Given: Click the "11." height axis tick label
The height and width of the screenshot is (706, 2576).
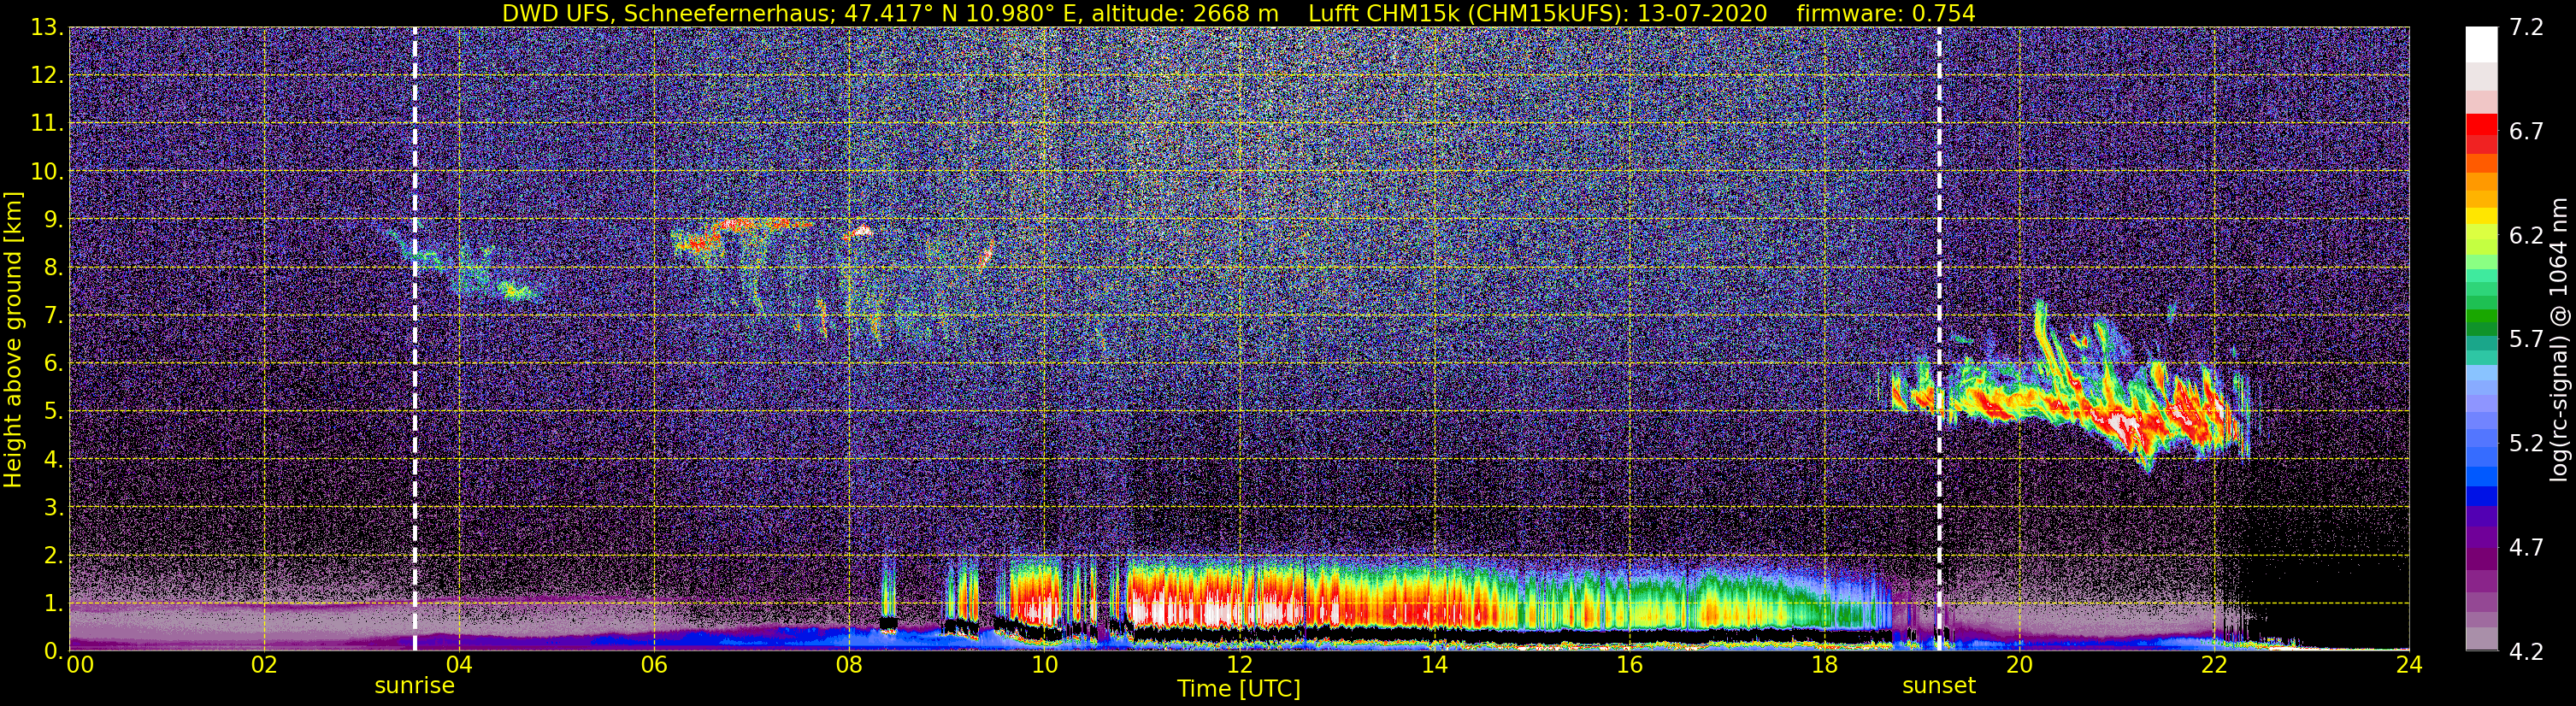Looking at the screenshot, I should (47, 124).
